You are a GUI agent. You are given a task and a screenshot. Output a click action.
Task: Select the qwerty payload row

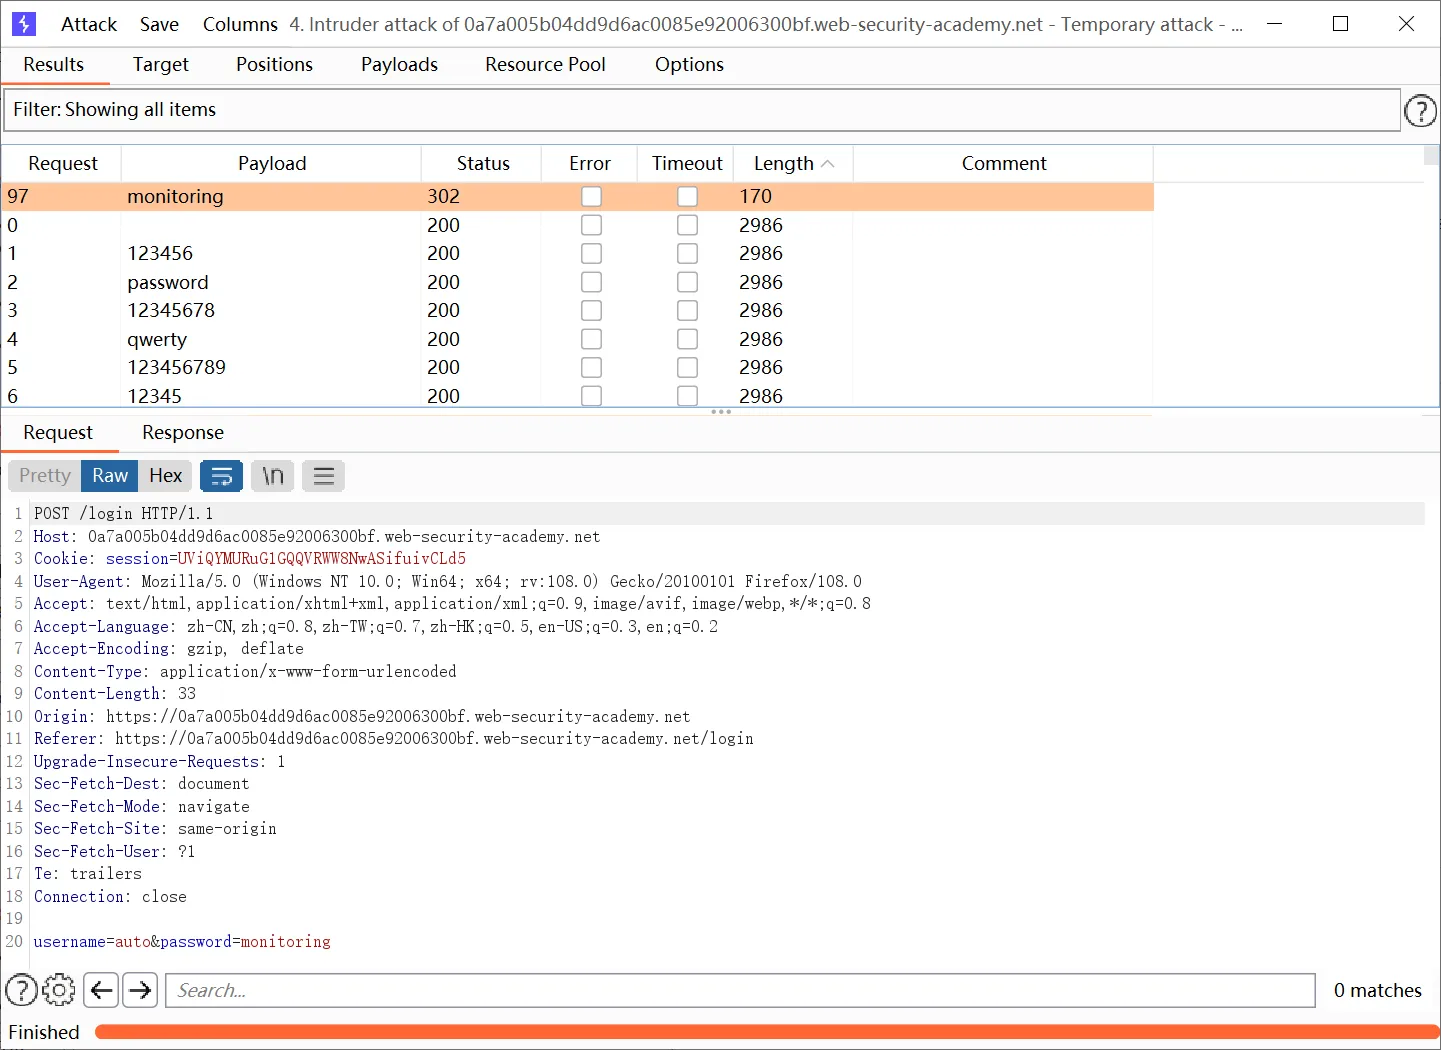578,340
